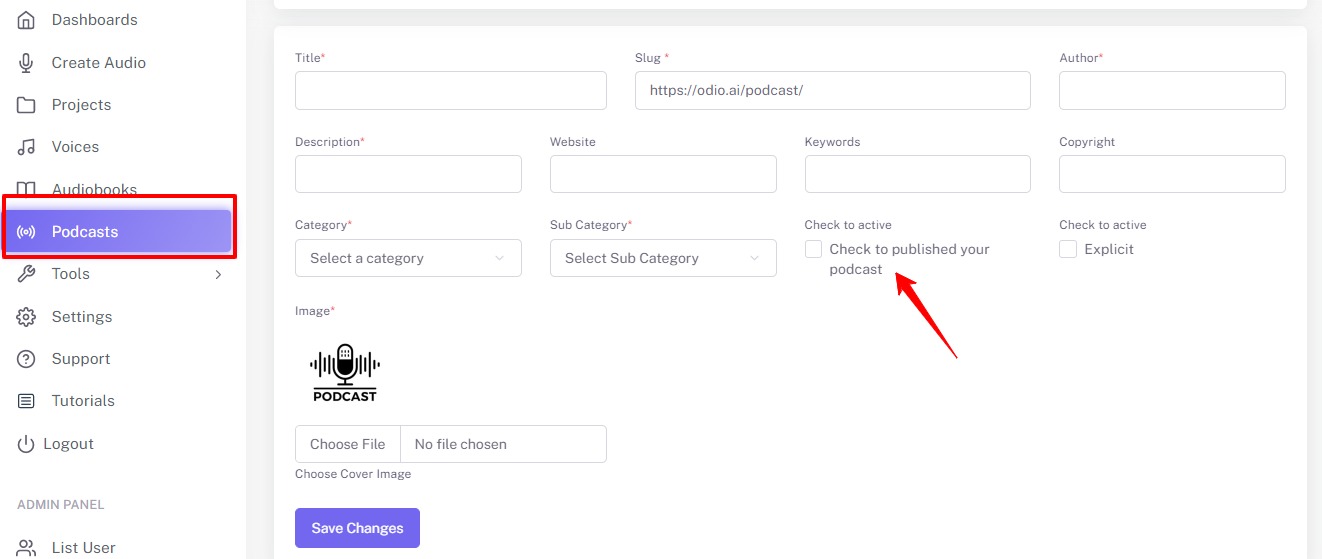Click the Save Changes button
The height and width of the screenshot is (559, 1322).
coord(357,528)
